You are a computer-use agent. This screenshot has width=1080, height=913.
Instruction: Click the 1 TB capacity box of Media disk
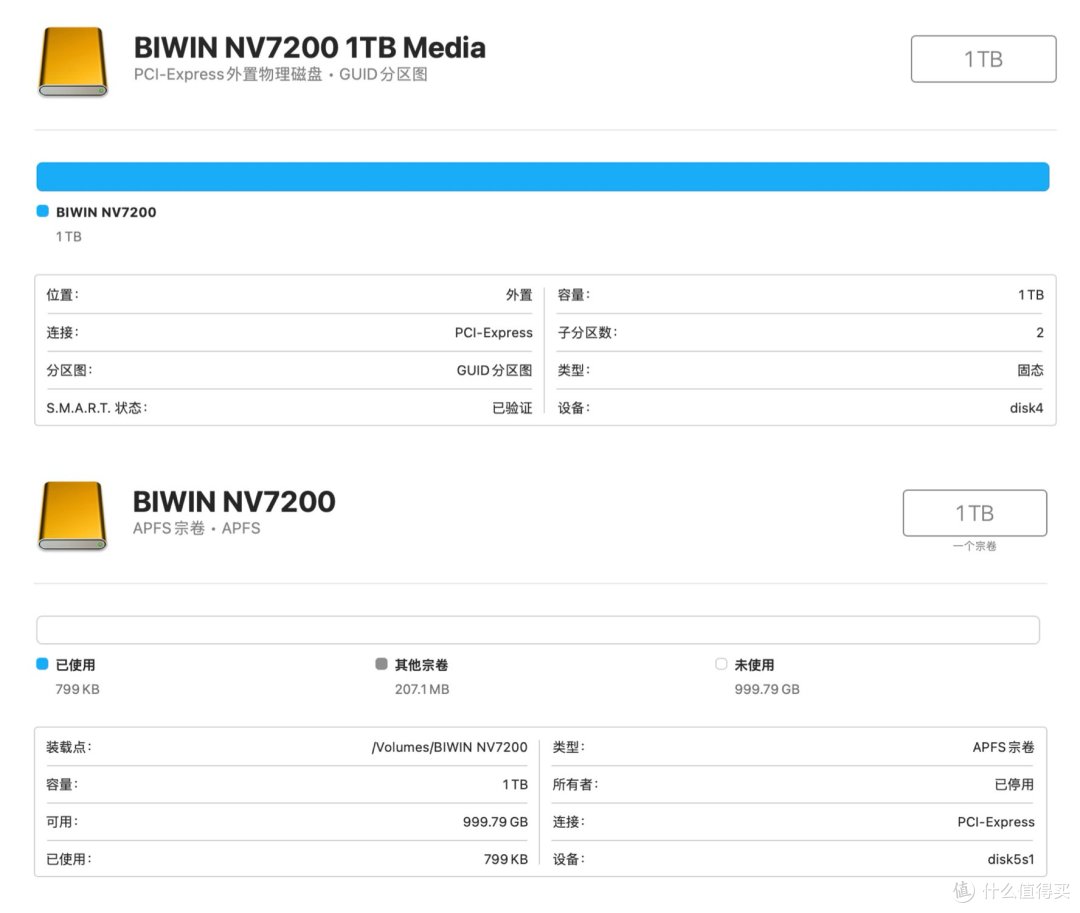coord(984,59)
